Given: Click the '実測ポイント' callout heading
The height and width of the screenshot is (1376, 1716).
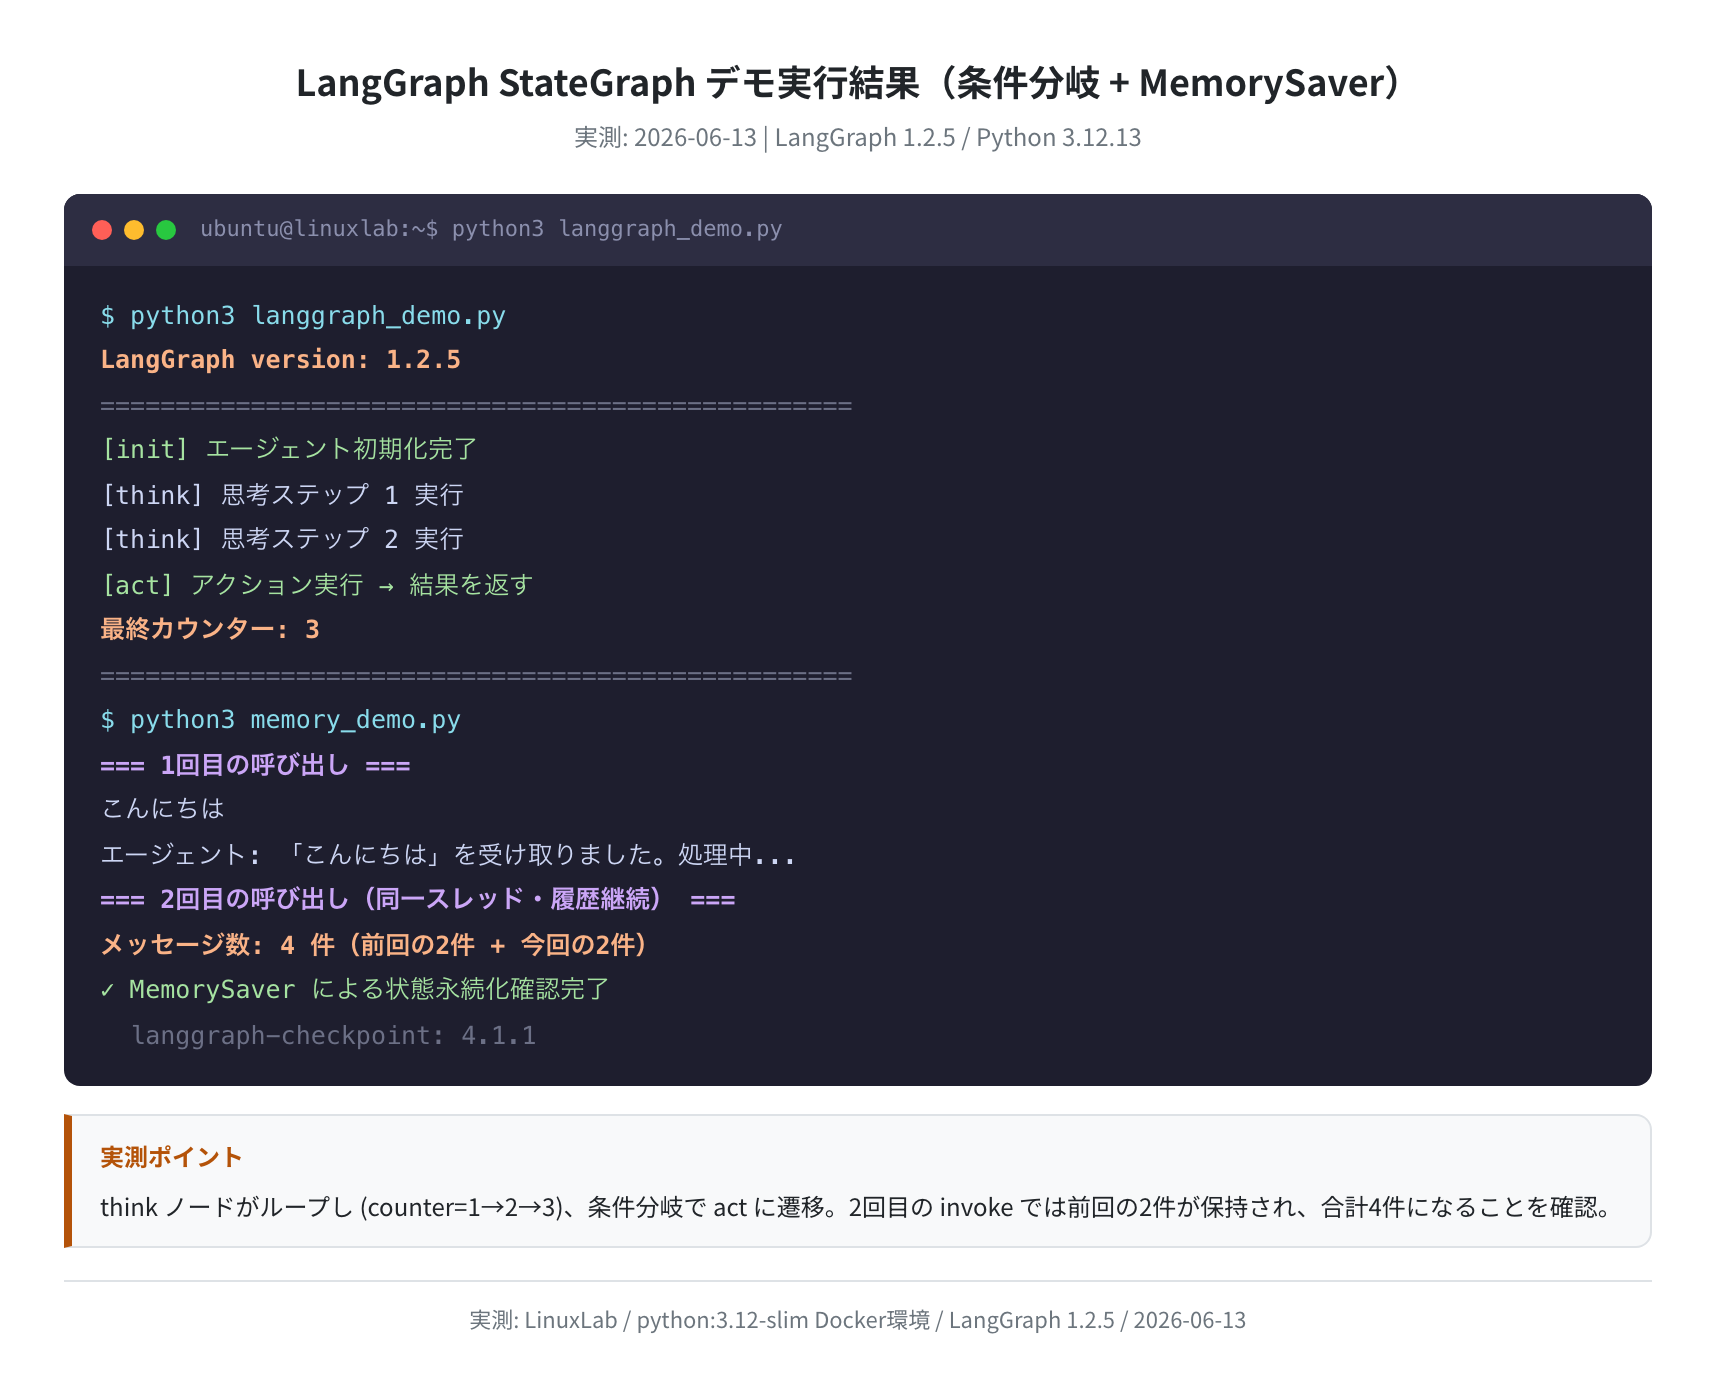Looking at the screenshot, I should (x=171, y=1158).
